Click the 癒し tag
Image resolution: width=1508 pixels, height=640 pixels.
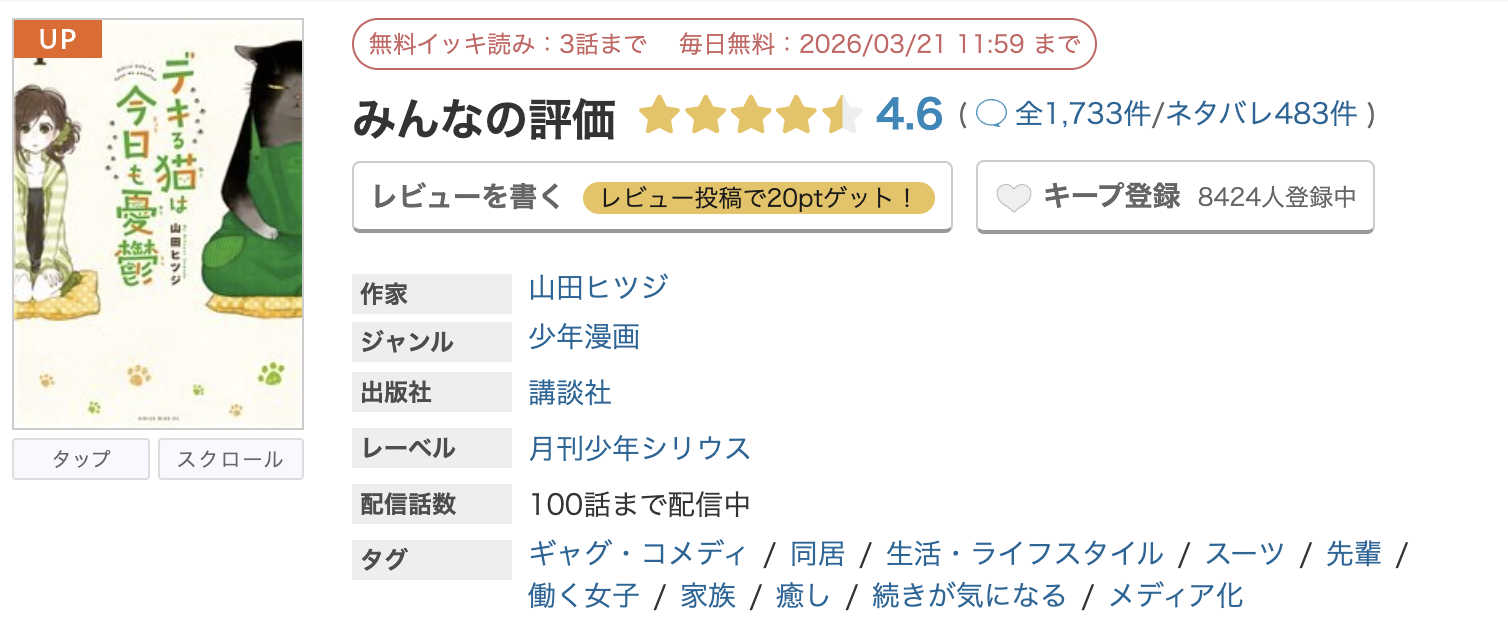click(802, 595)
